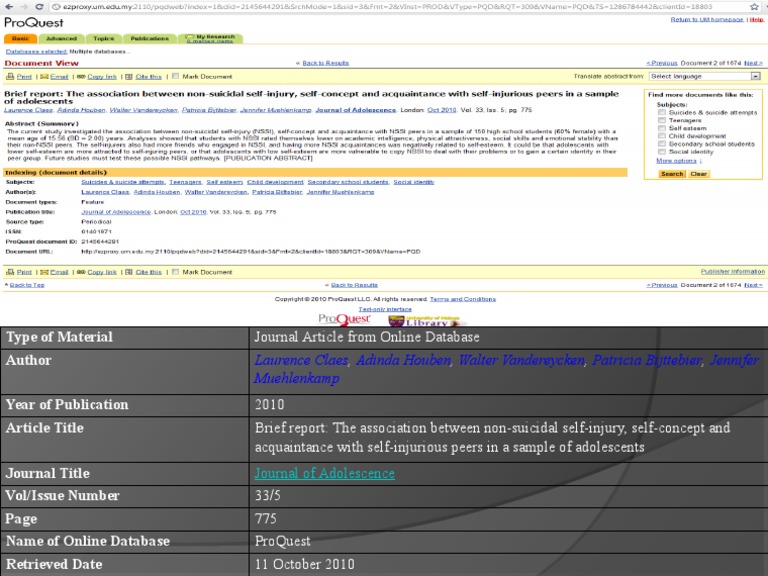
Task: Go to the Previous document at the top
Action: point(662,63)
